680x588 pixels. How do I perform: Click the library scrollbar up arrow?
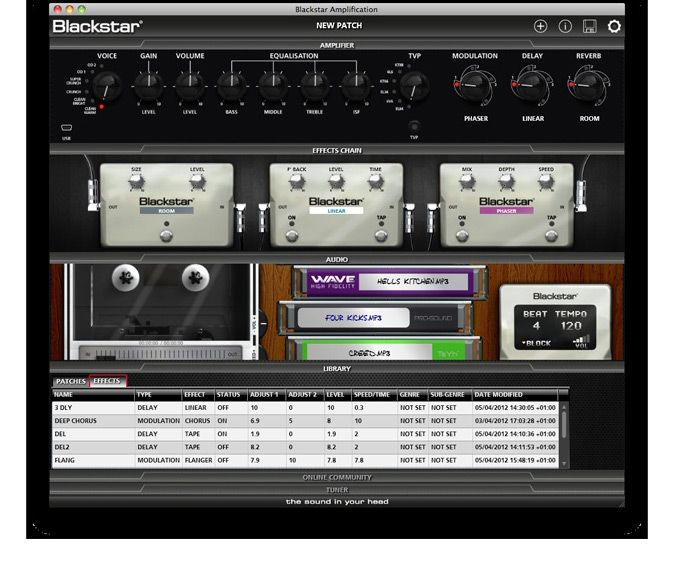(564, 407)
